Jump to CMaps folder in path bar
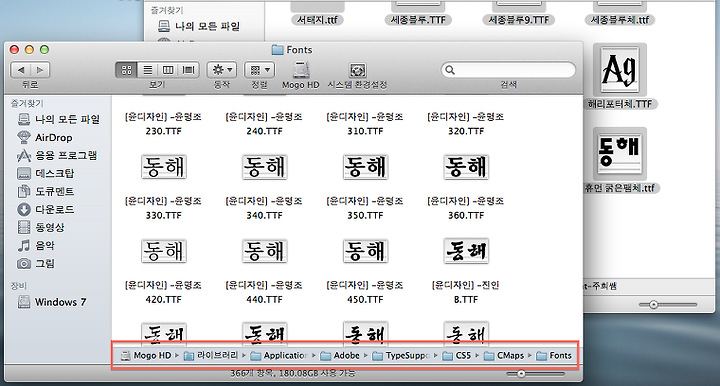 pyautogui.click(x=504, y=355)
